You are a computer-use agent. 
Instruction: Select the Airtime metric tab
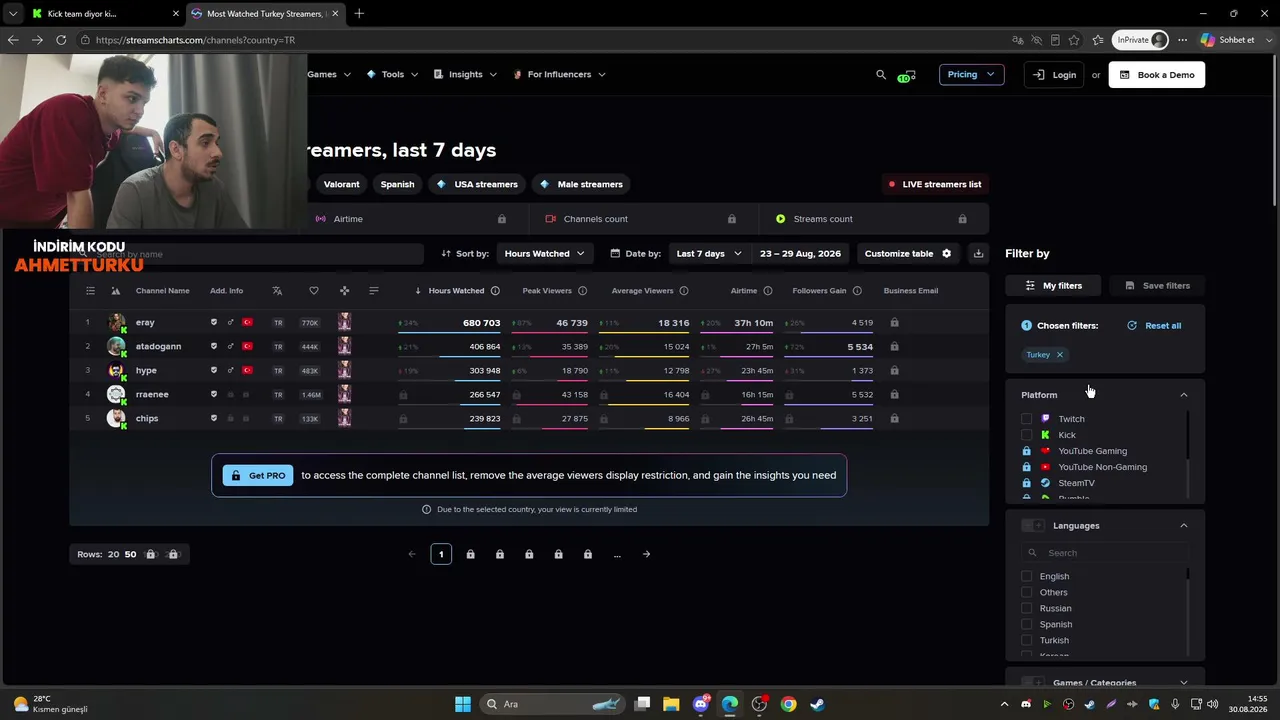point(412,219)
